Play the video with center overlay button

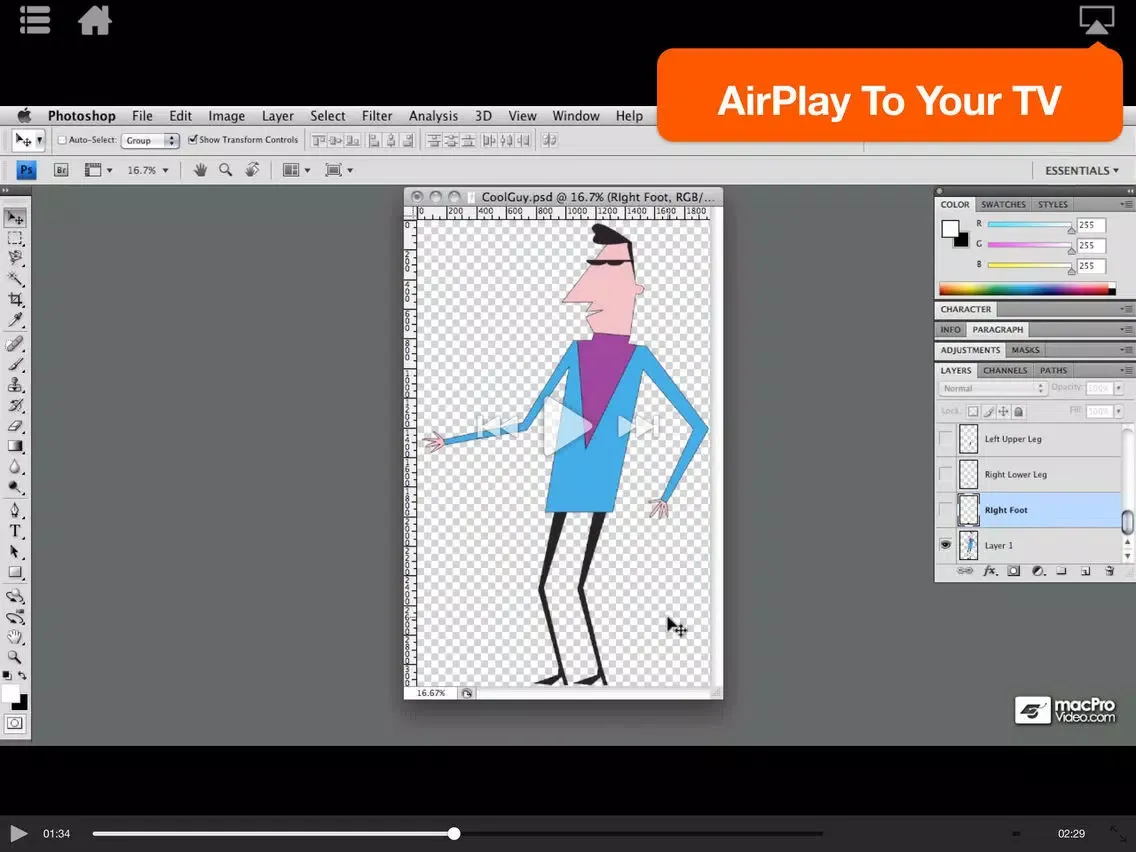point(567,426)
